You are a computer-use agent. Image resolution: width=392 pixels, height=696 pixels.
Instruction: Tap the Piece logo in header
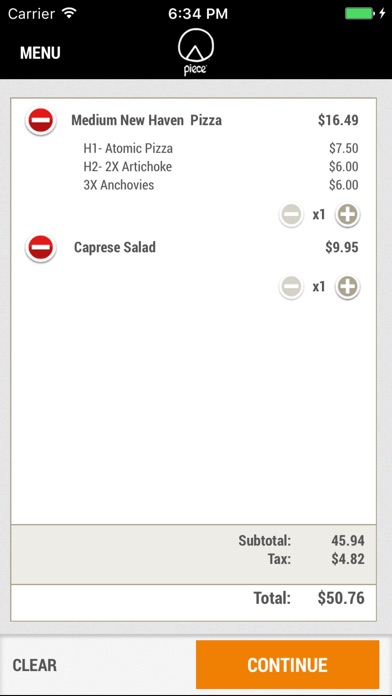pos(196,52)
